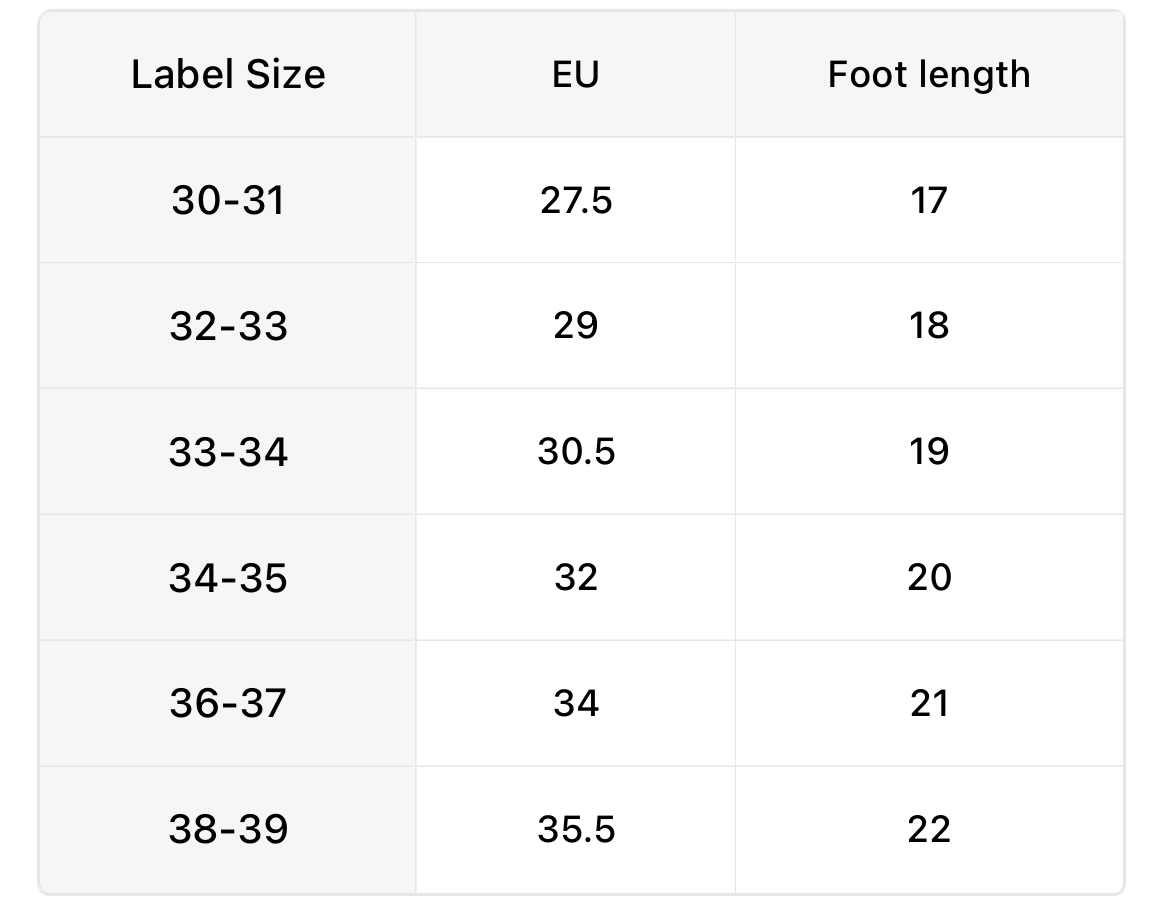Click the EU value 32 cell
The width and height of the screenshot is (1170, 905).
[x=575, y=578]
